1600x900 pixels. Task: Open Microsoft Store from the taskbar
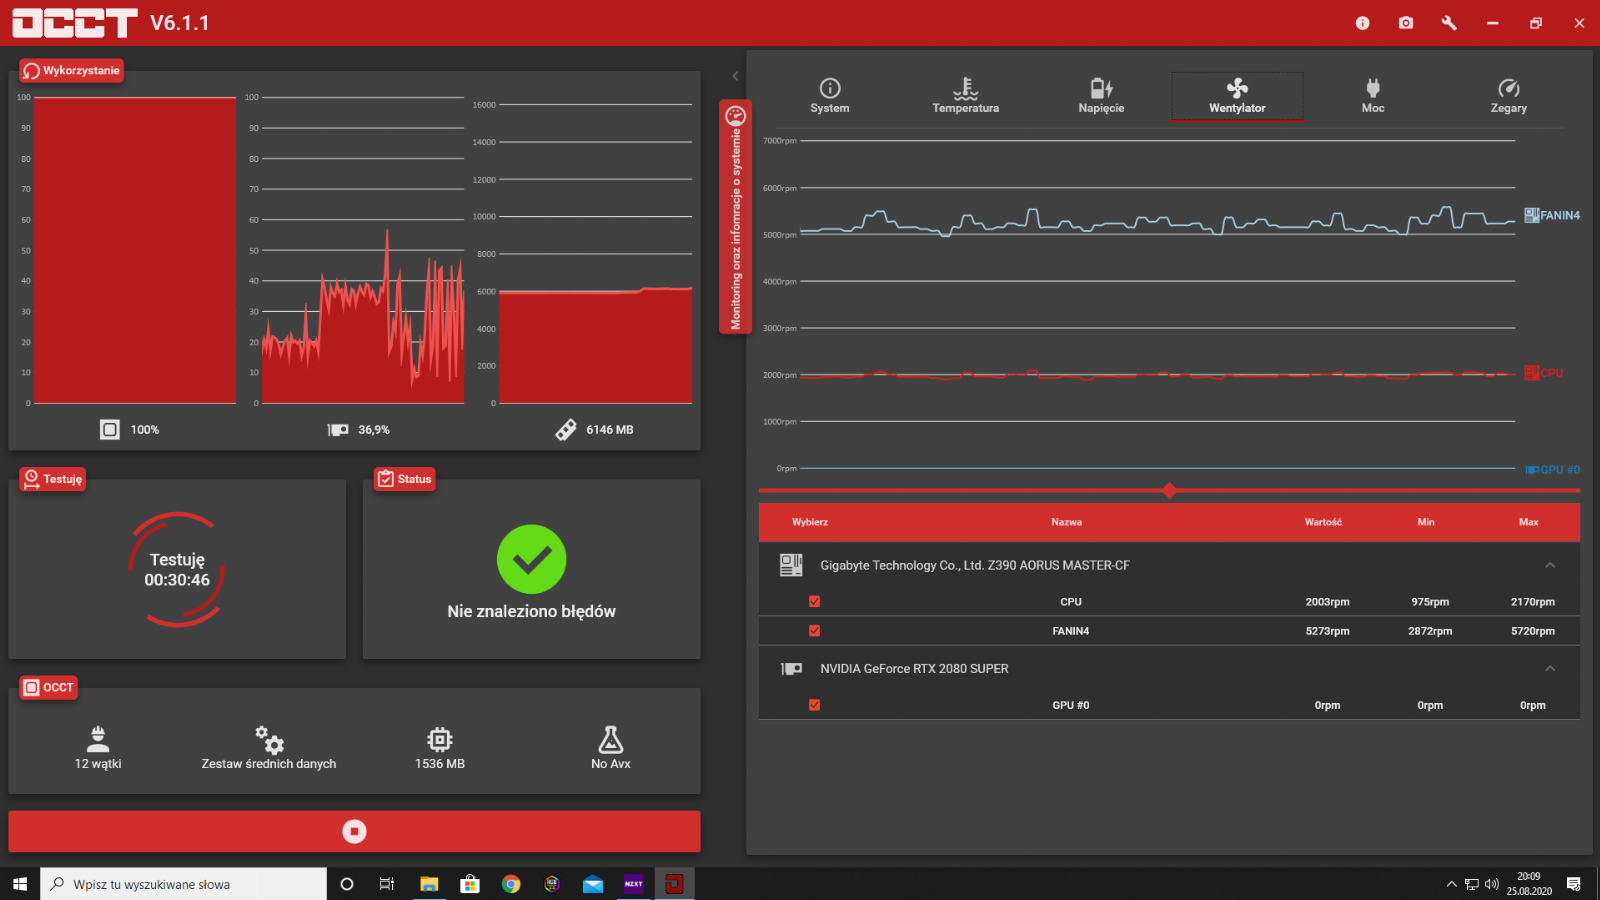(470, 884)
